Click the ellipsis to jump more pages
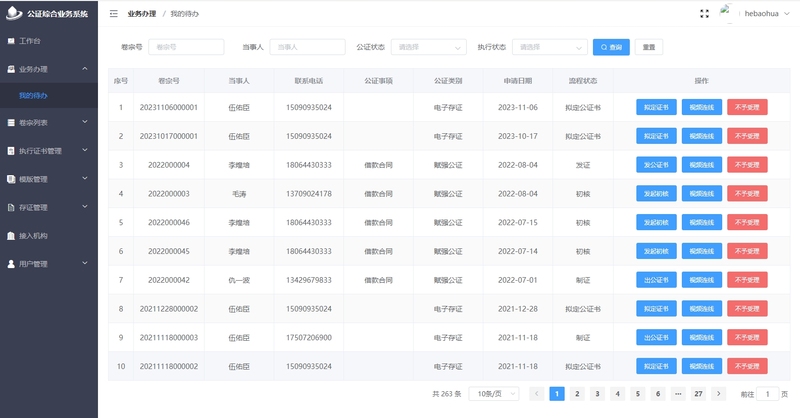This screenshot has height=418, width=800. click(678, 394)
